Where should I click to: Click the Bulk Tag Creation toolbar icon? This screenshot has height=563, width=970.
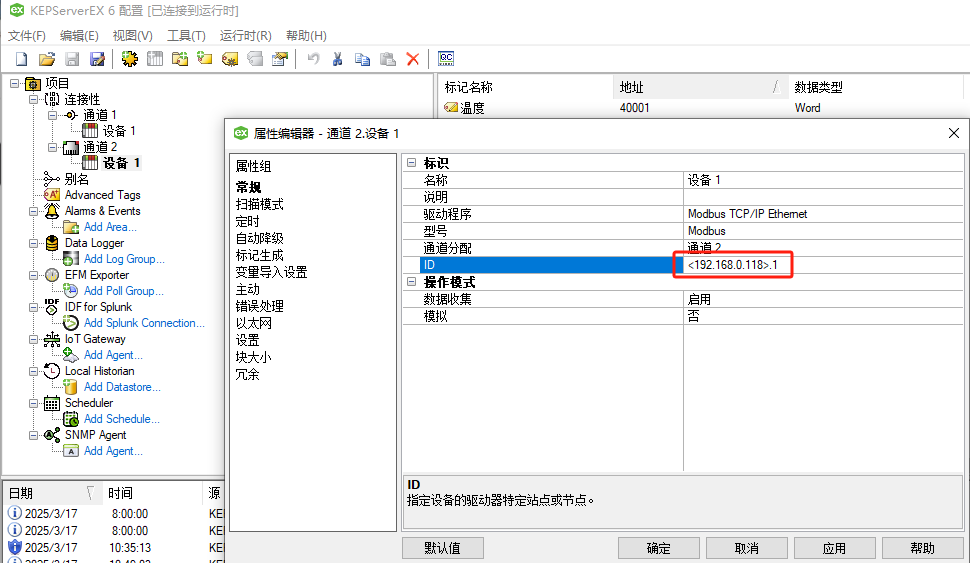[230, 59]
